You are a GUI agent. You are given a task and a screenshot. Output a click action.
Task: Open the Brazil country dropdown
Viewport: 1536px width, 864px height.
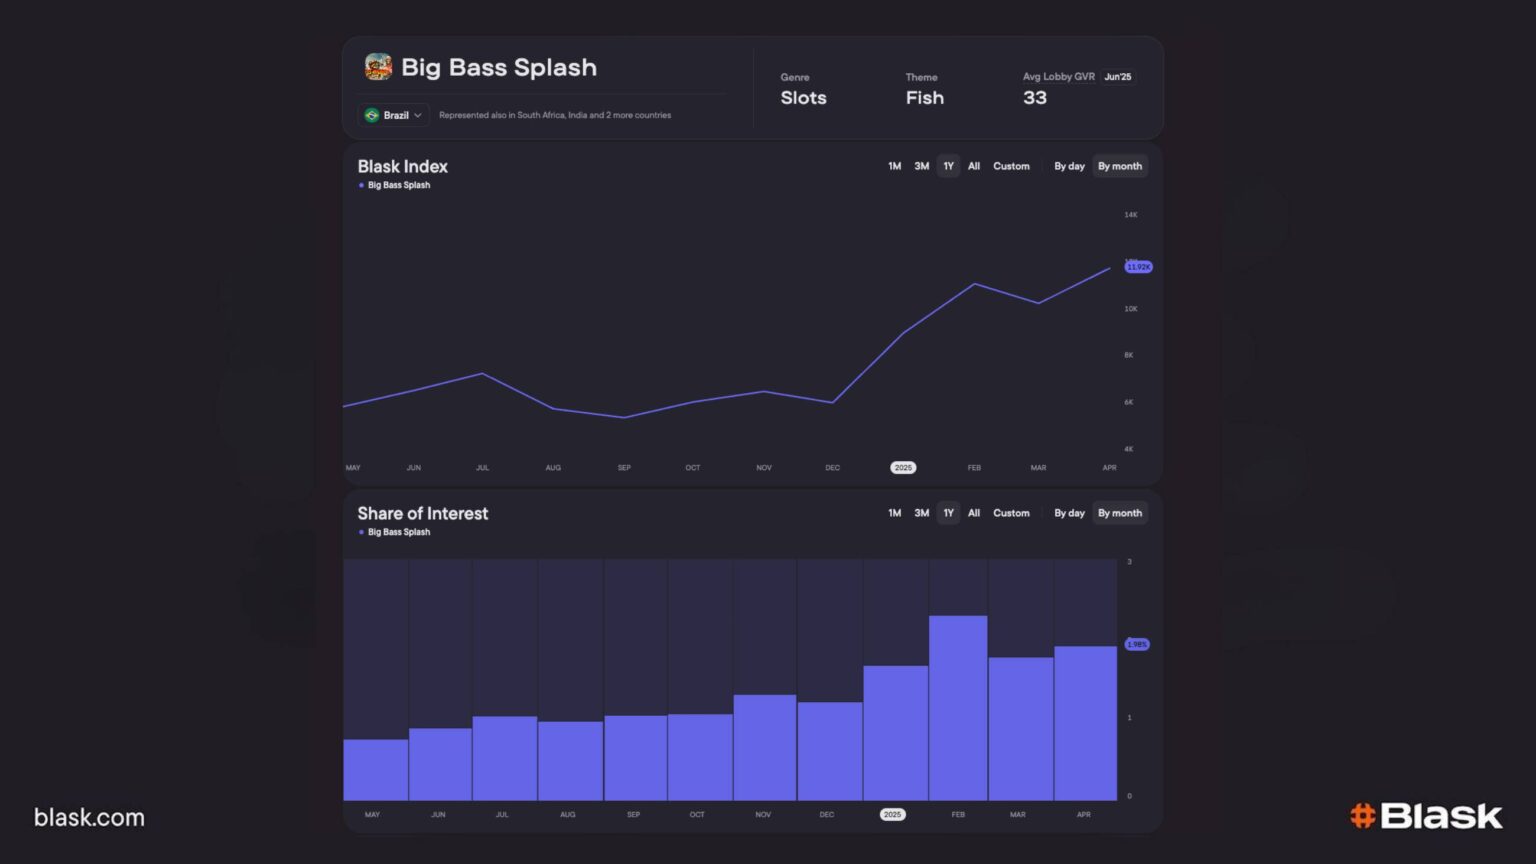(394, 115)
